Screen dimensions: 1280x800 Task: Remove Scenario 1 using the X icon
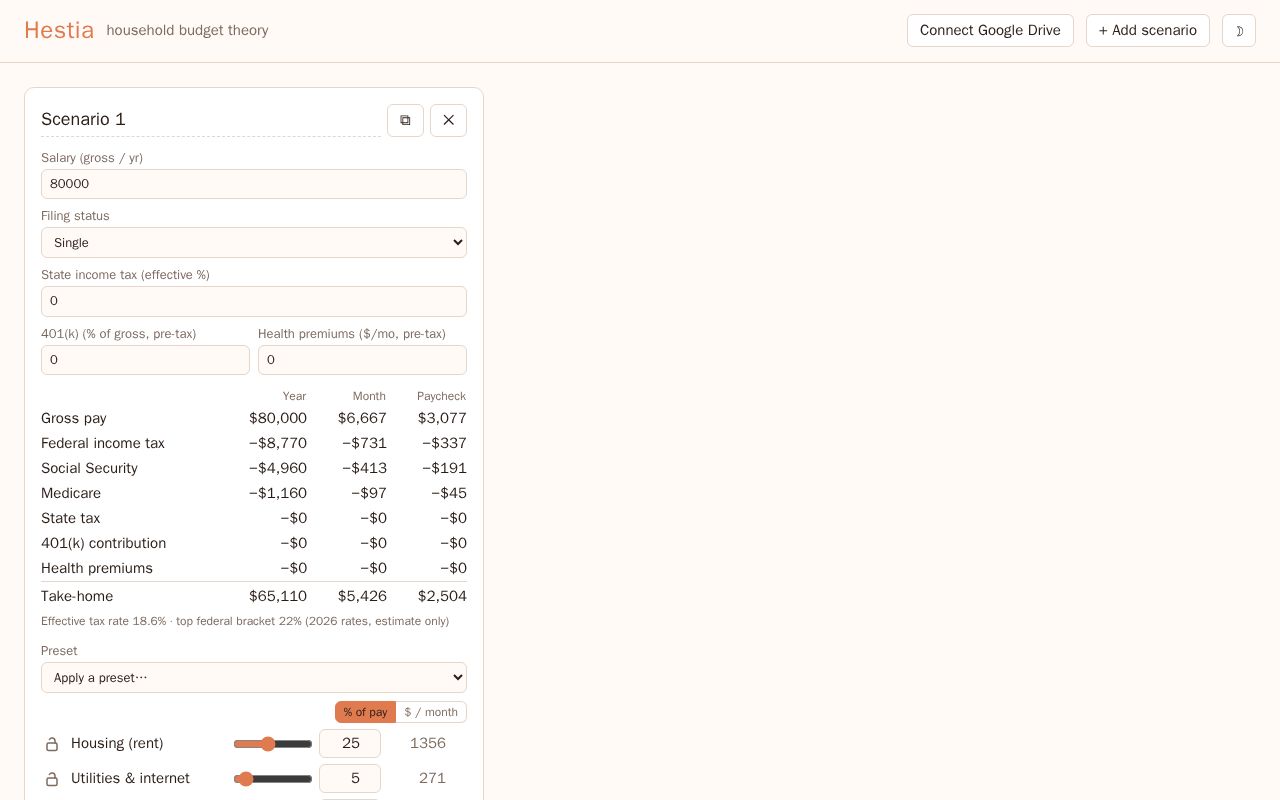tap(448, 120)
